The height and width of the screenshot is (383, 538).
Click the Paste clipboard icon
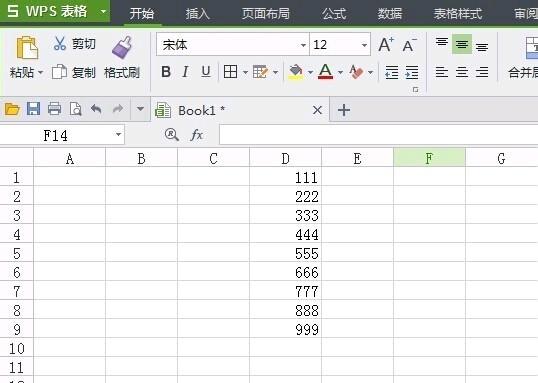(27, 47)
